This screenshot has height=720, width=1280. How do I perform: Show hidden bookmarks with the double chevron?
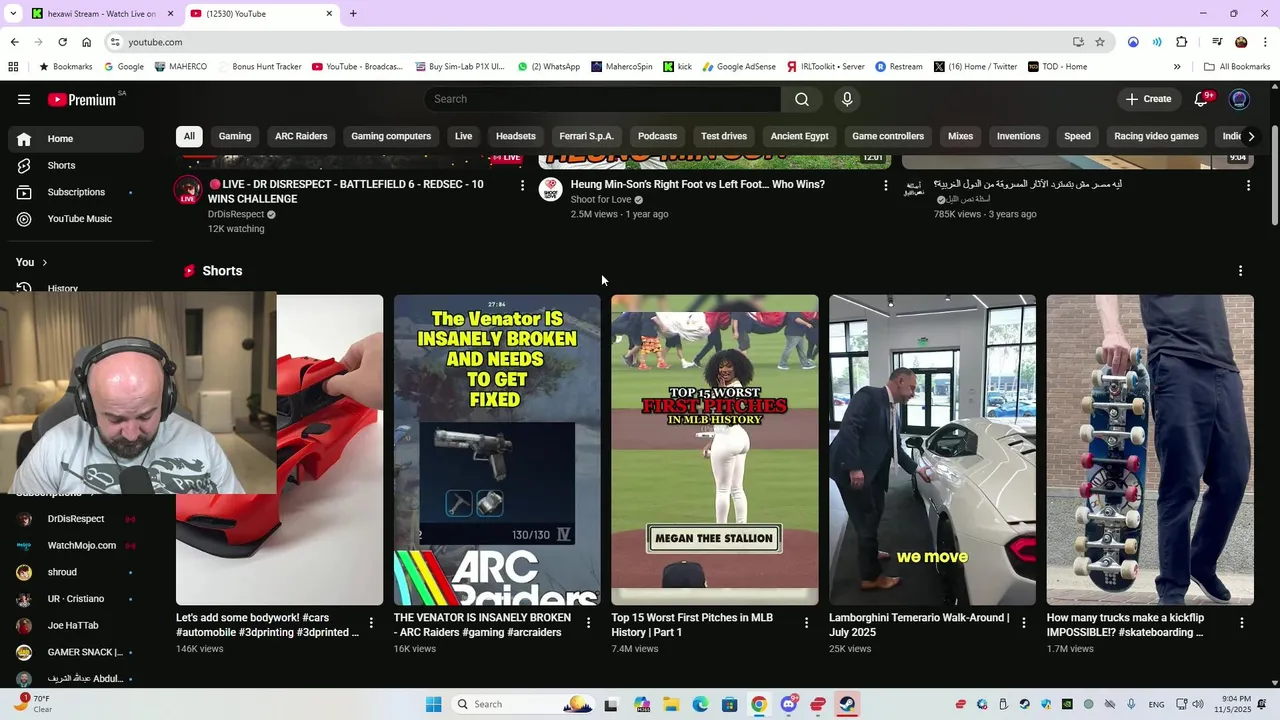(1177, 67)
